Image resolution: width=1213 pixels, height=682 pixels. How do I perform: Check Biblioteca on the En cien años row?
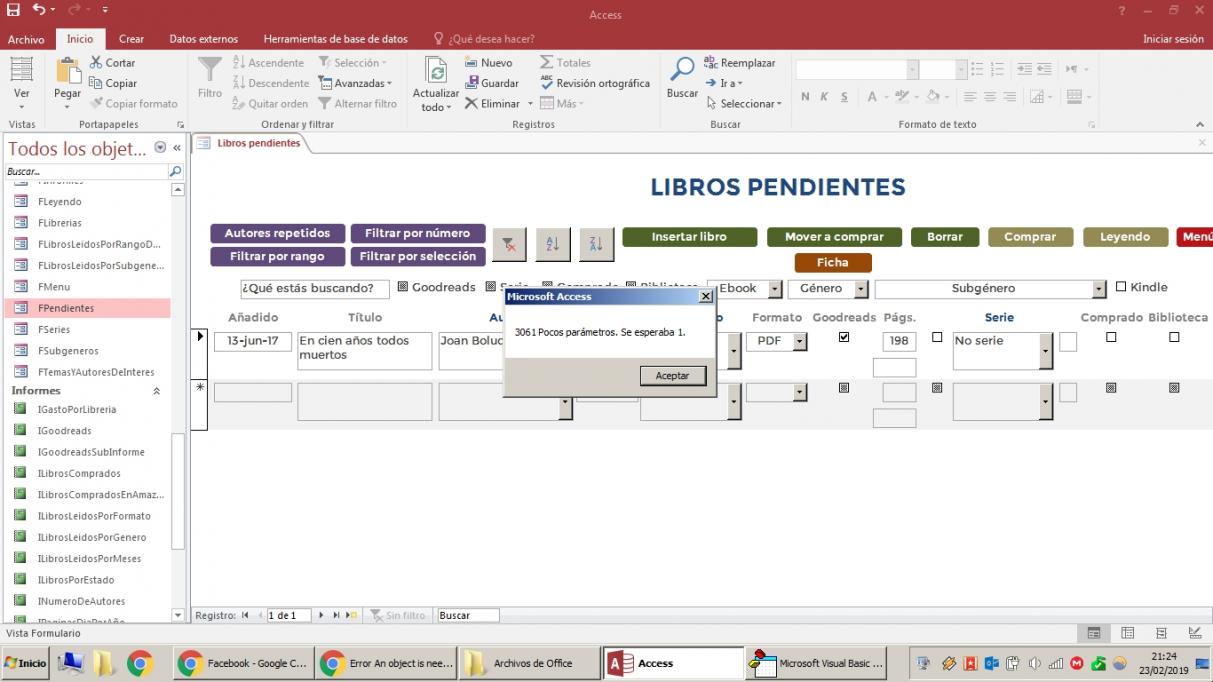pos(1174,337)
